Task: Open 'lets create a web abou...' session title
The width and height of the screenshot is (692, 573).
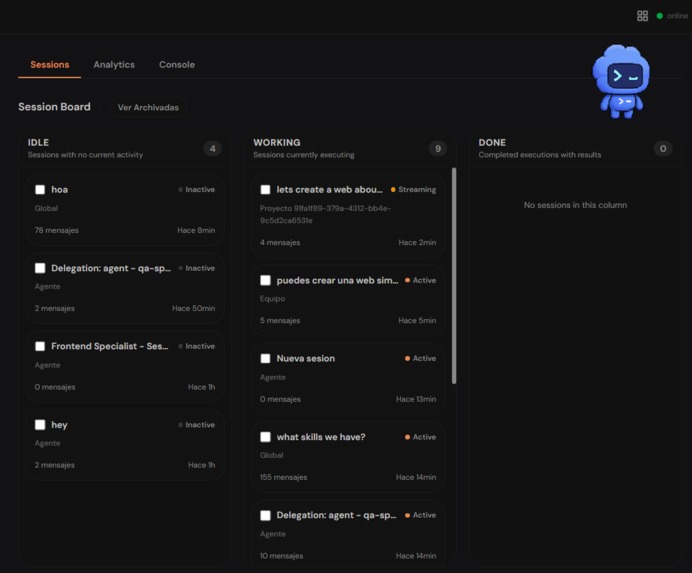Action: click(329, 189)
